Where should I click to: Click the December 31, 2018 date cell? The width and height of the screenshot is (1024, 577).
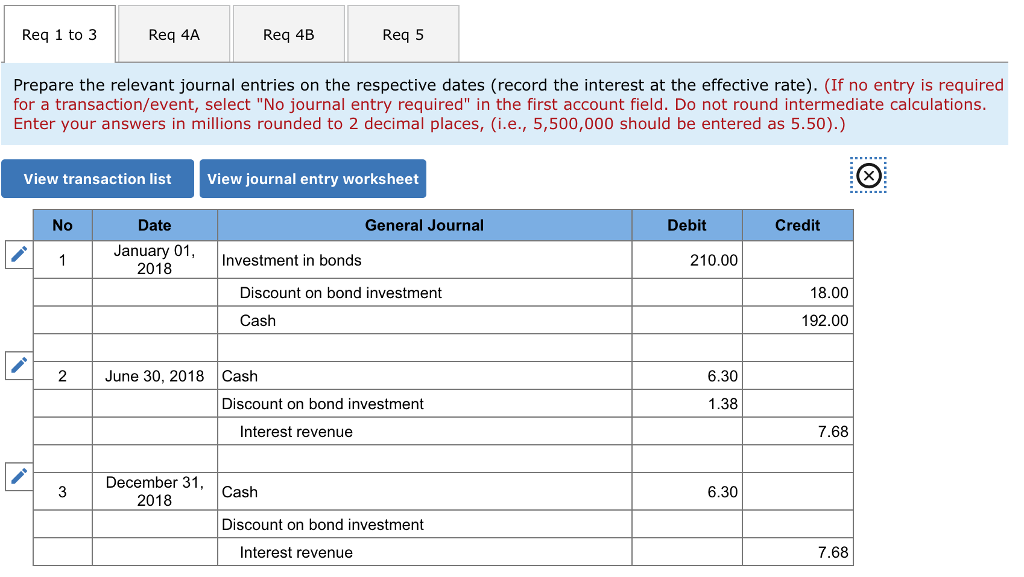click(155, 491)
